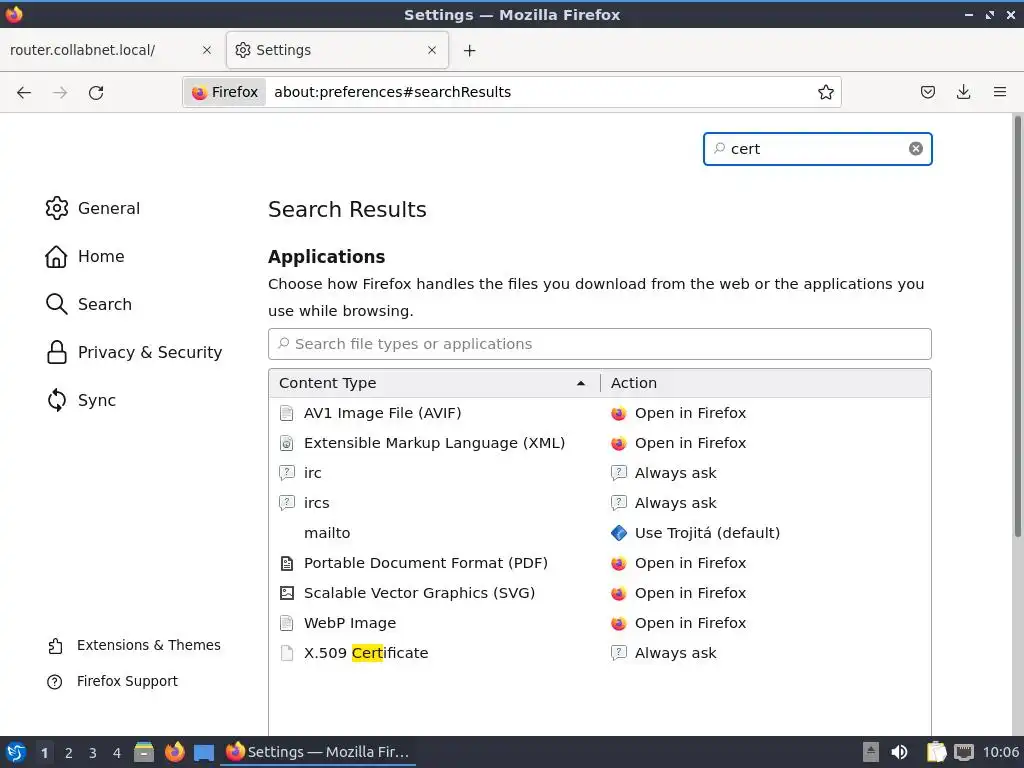1024x768 pixels.
Task: Switch to workspace 3 in taskbar
Action: pyautogui.click(x=92, y=752)
